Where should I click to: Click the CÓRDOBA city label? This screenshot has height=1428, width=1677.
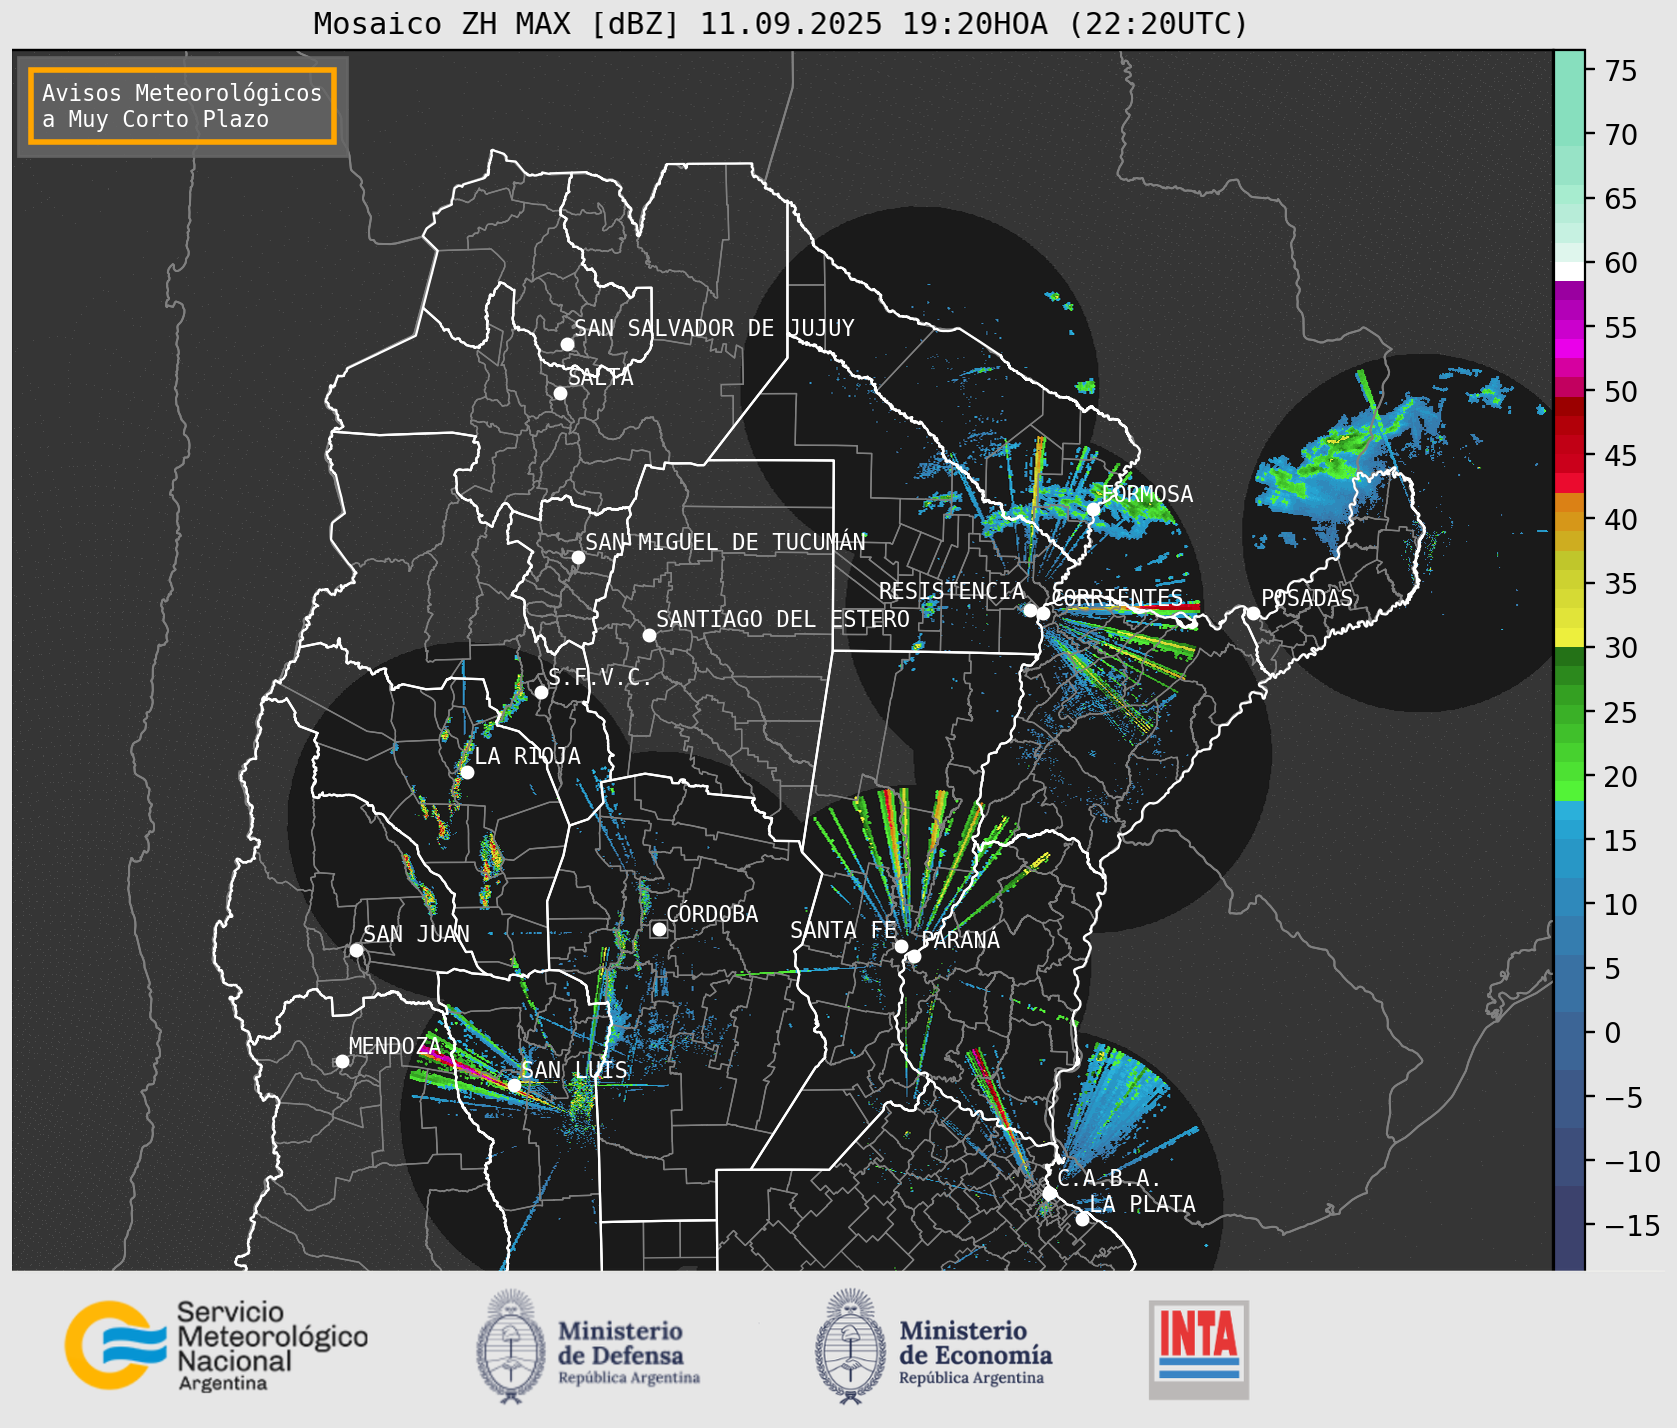712,913
